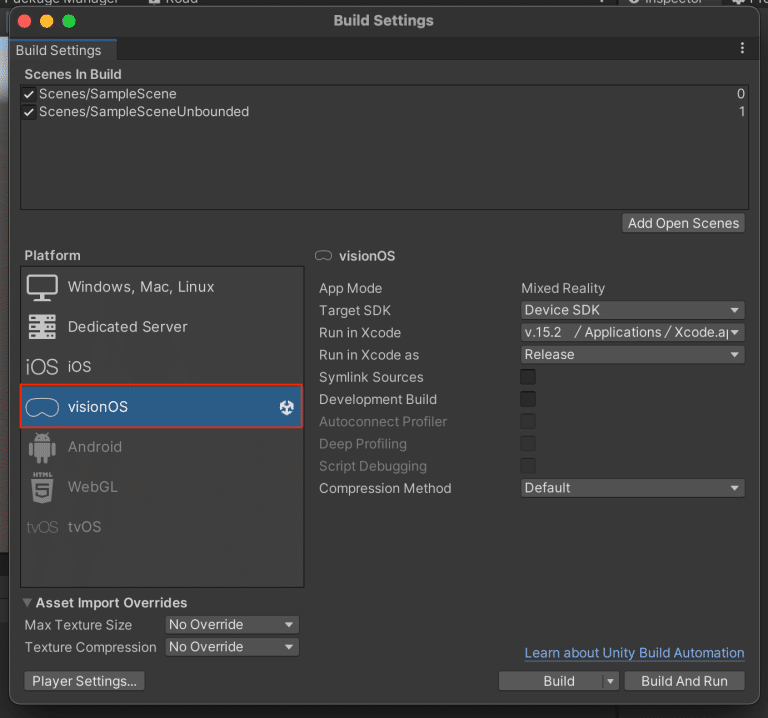This screenshot has height=718, width=768.
Task: Click the Platform heading
Action: point(52,256)
